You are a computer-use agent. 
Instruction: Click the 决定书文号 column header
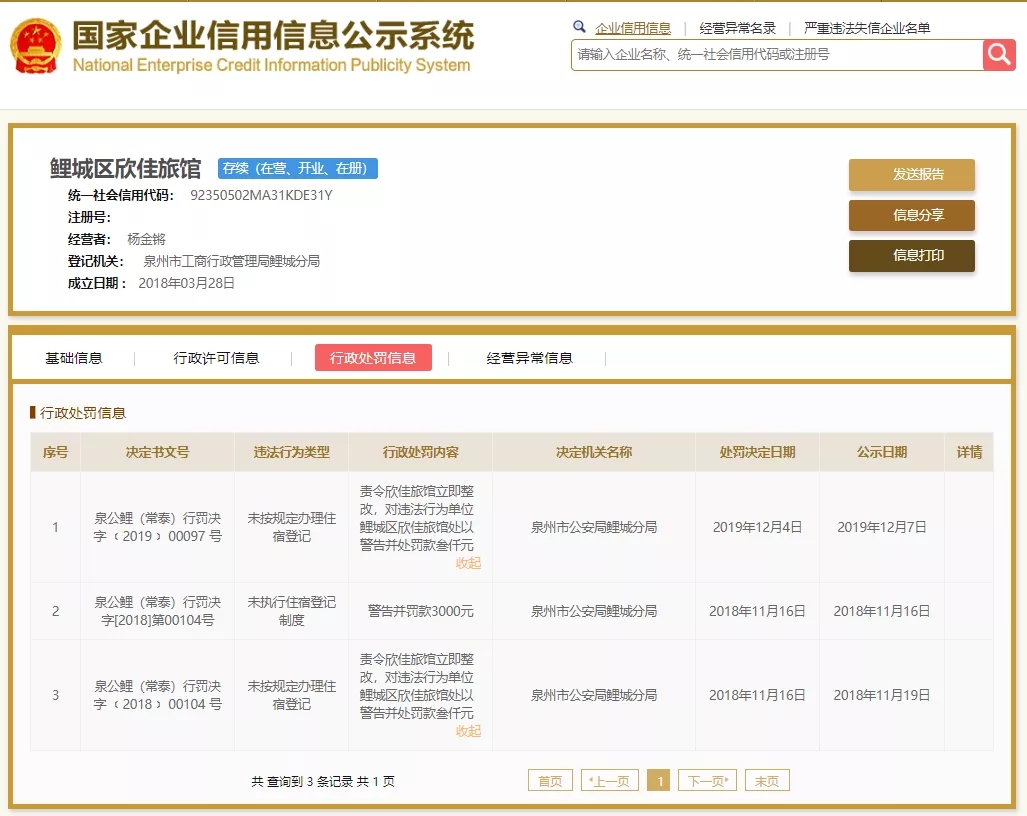157,452
